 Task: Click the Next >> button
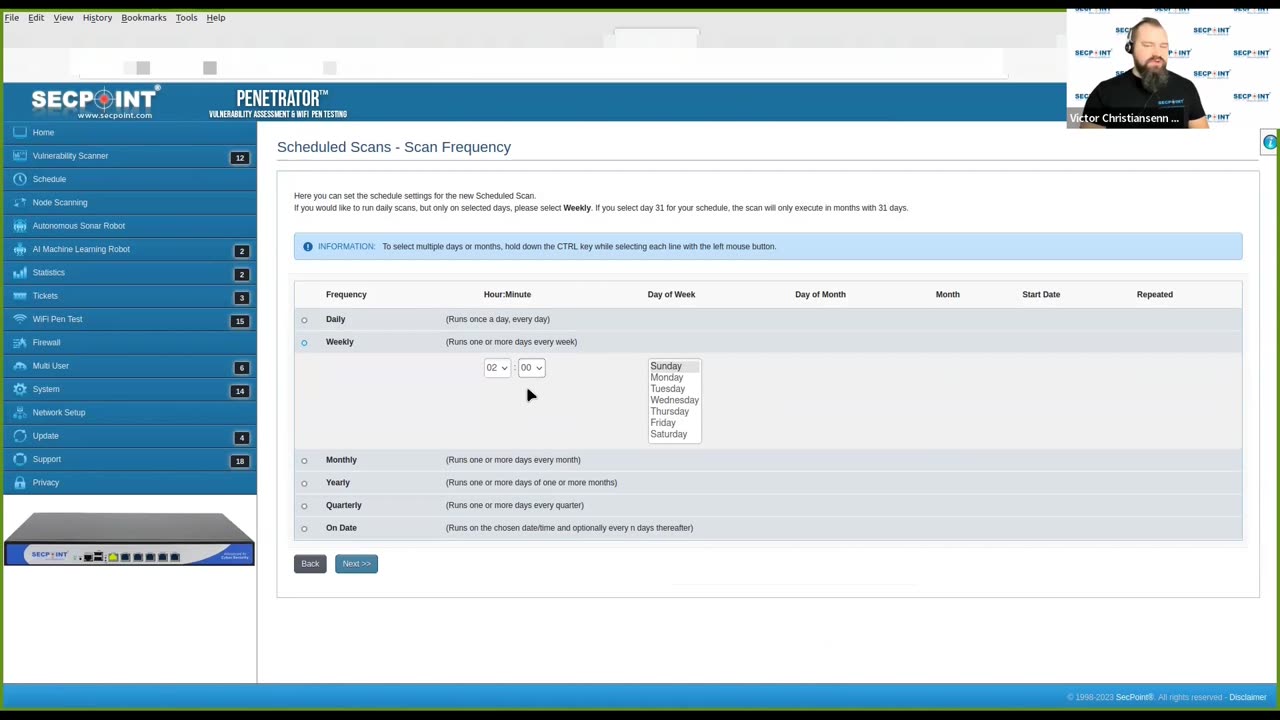(x=356, y=564)
